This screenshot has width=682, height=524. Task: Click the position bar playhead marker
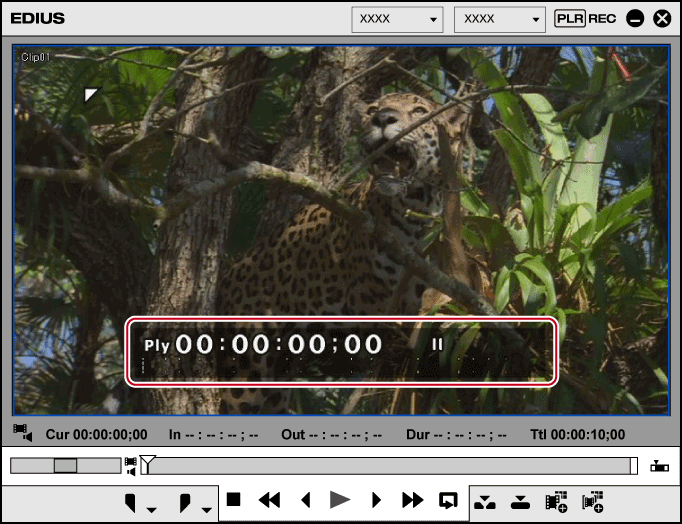(147, 462)
